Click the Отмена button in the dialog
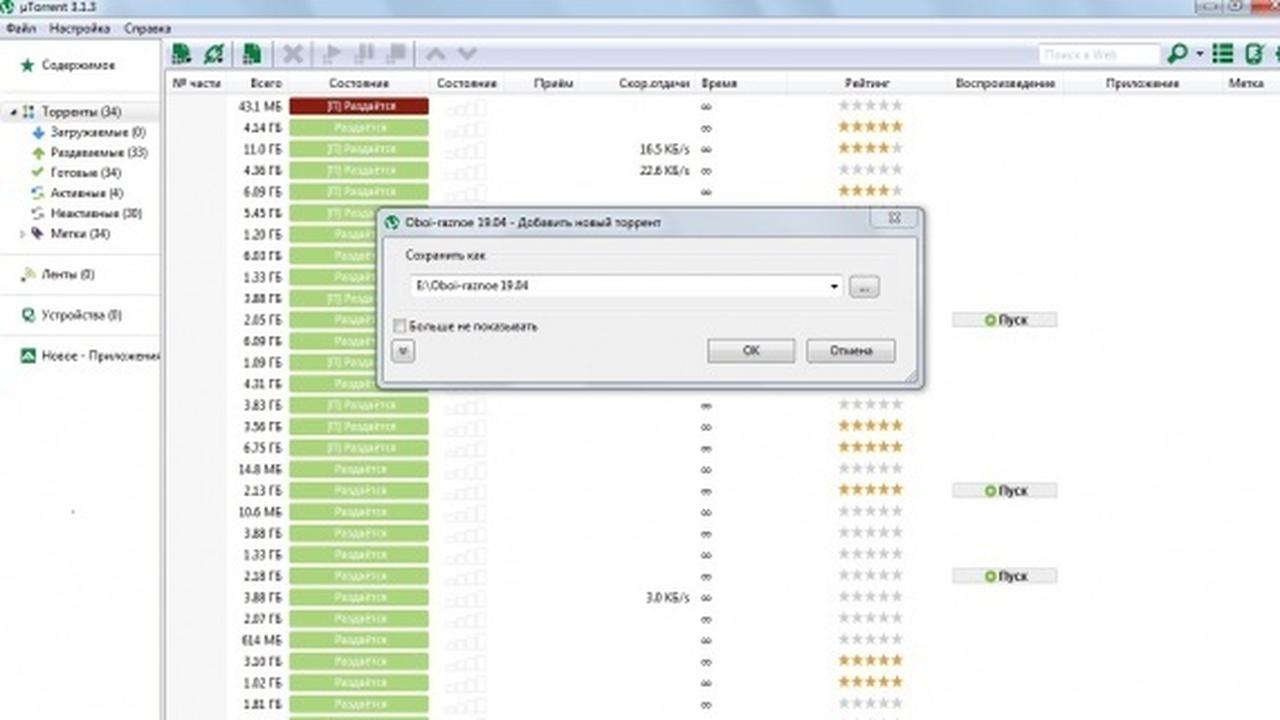The height and width of the screenshot is (720, 1280). click(851, 351)
